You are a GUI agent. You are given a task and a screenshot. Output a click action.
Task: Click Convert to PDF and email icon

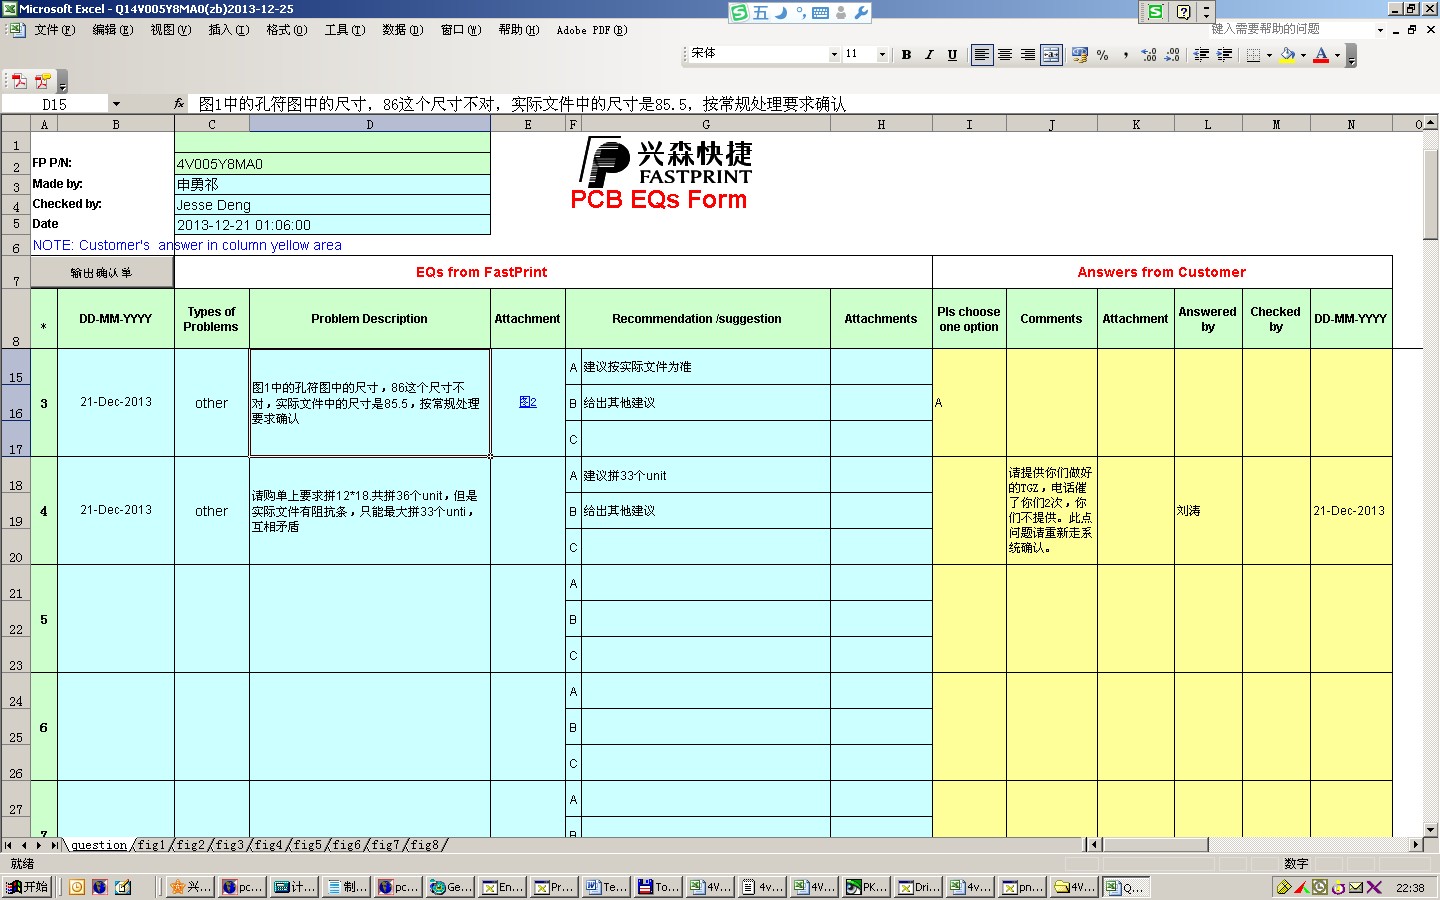pos(42,81)
